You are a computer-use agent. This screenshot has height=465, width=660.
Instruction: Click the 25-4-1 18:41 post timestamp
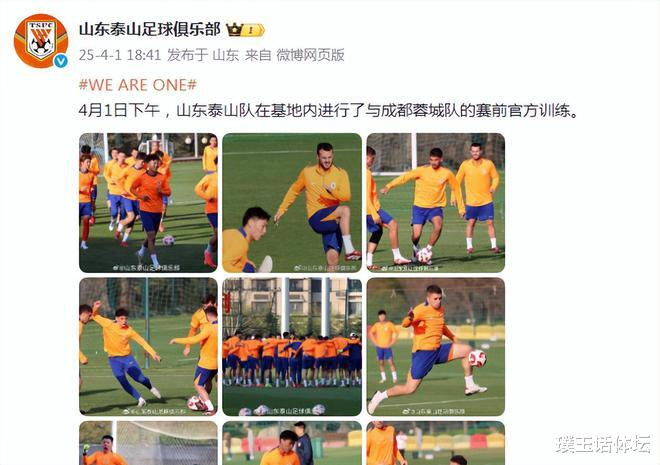pyautogui.click(x=120, y=55)
